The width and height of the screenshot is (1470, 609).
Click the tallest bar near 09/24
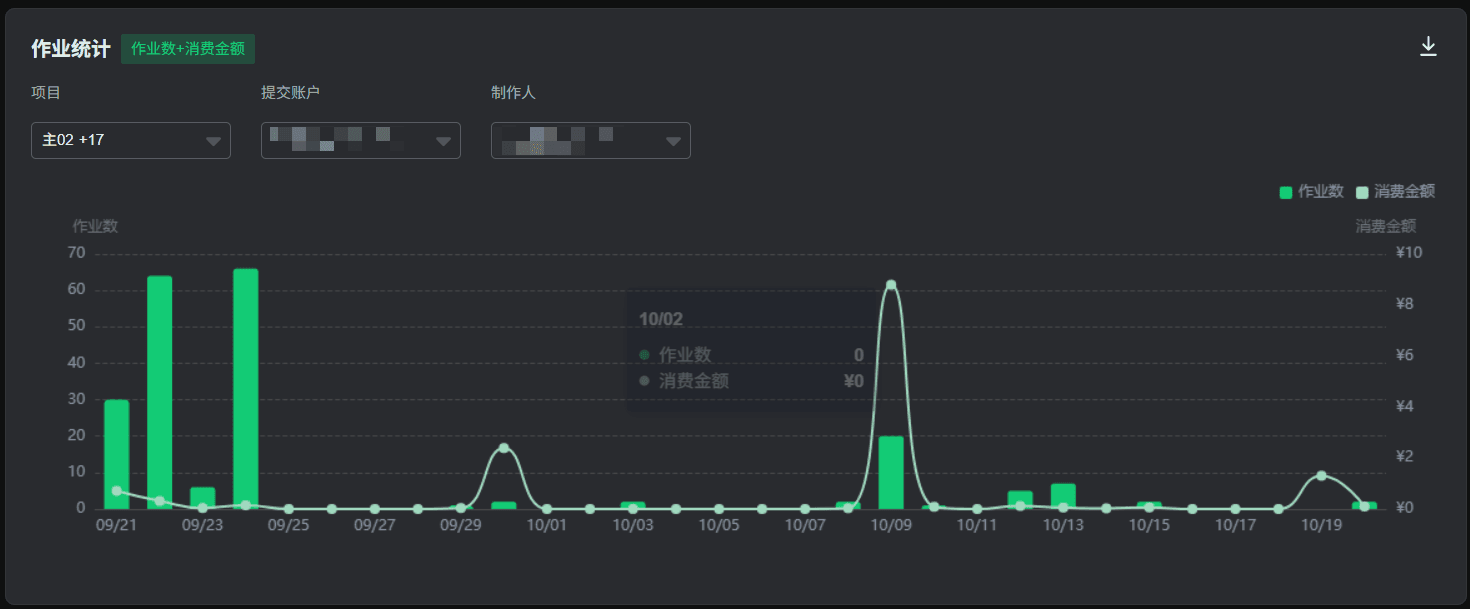246,389
